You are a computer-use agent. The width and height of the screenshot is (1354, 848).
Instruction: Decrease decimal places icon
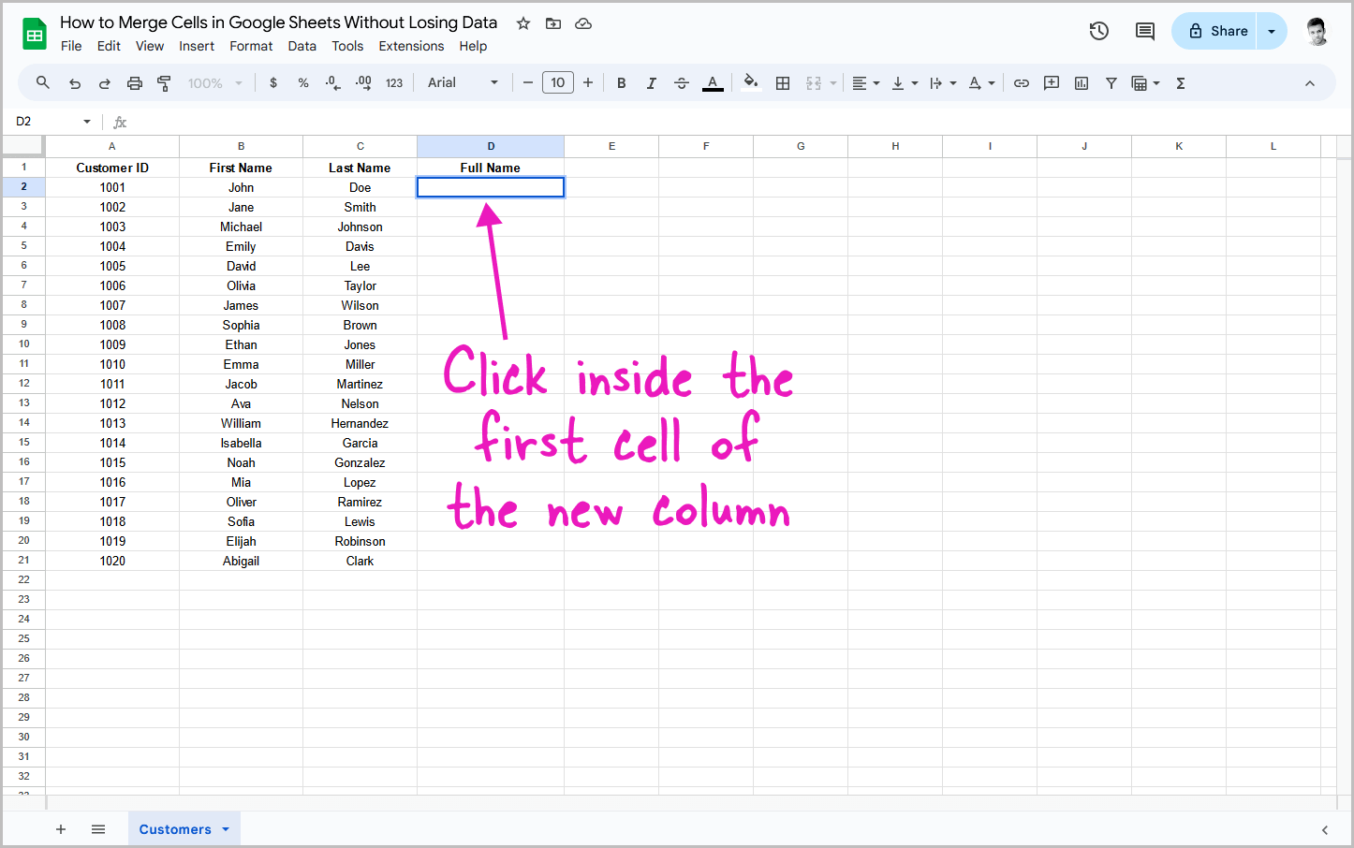coord(333,83)
